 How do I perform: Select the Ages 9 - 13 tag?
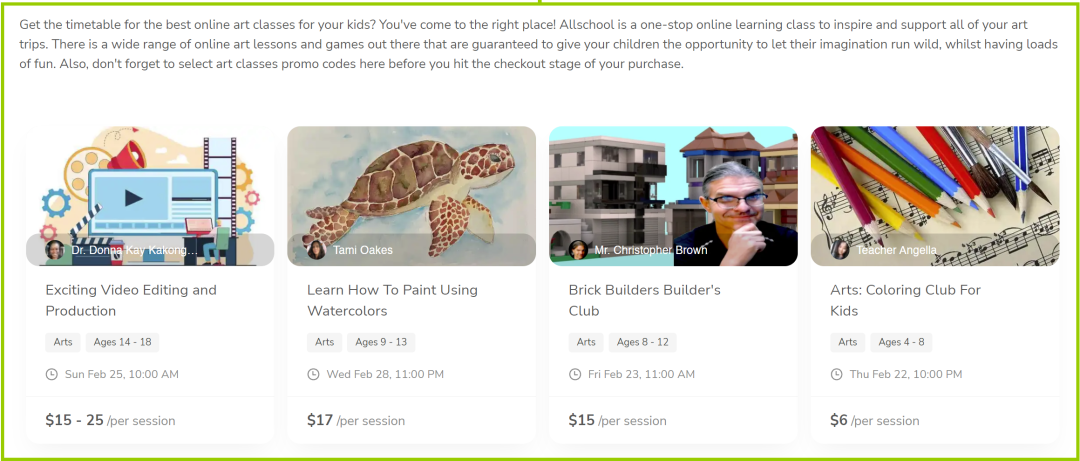point(381,342)
